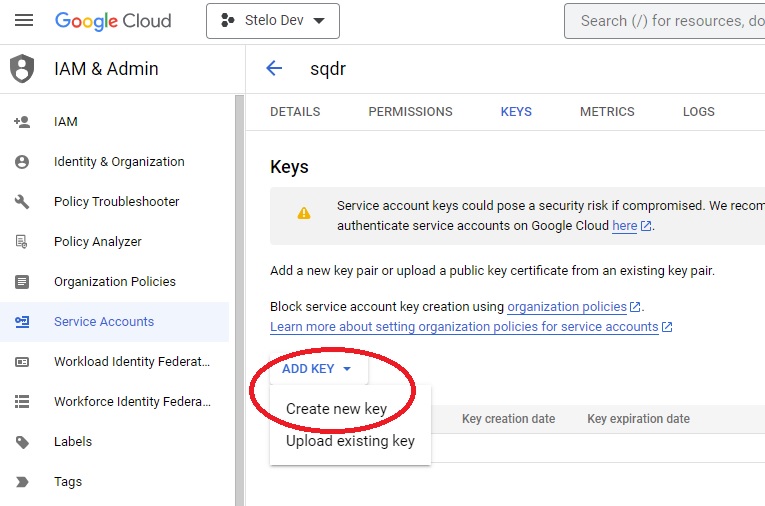Click the Labels tag icon
The width and height of the screenshot is (765, 506).
[22, 442]
